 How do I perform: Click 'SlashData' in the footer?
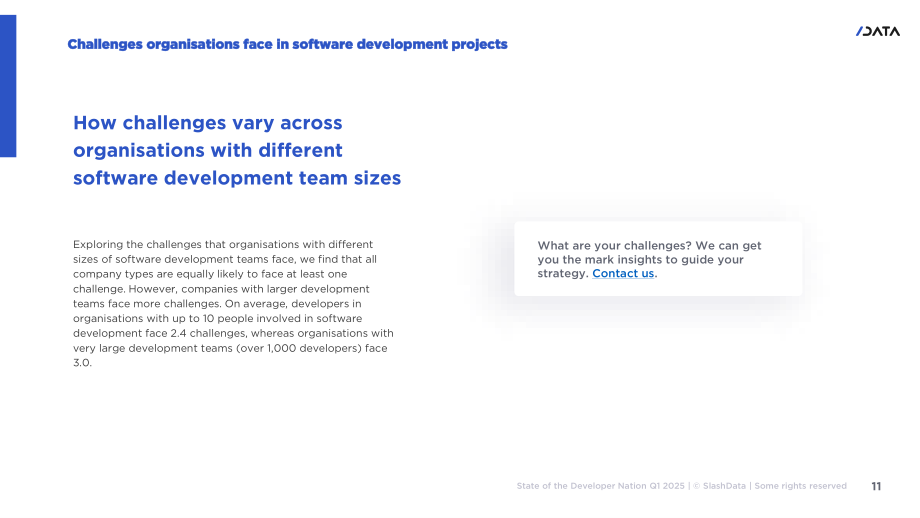(724, 486)
